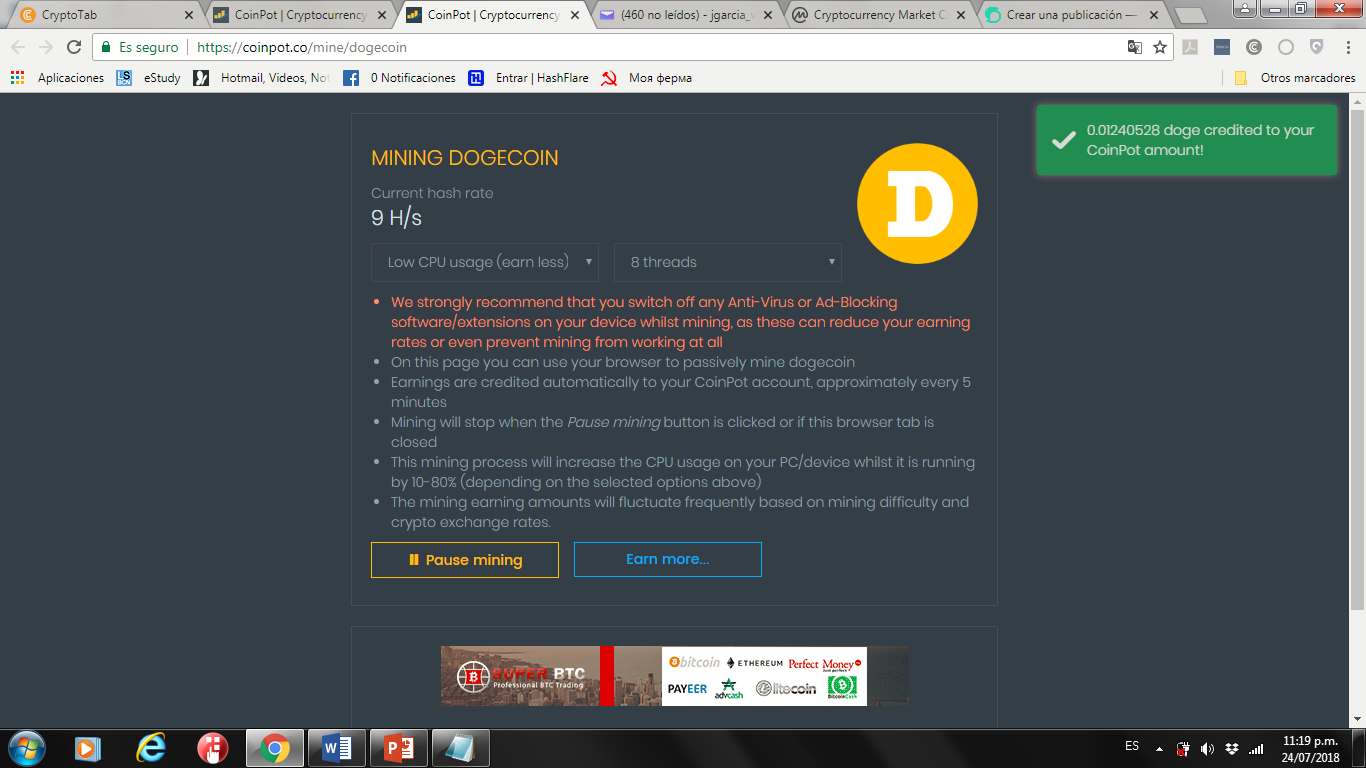Click the blue square extension icon
Image resolution: width=1366 pixels, height=768 pixels.
click(1222, 47)
